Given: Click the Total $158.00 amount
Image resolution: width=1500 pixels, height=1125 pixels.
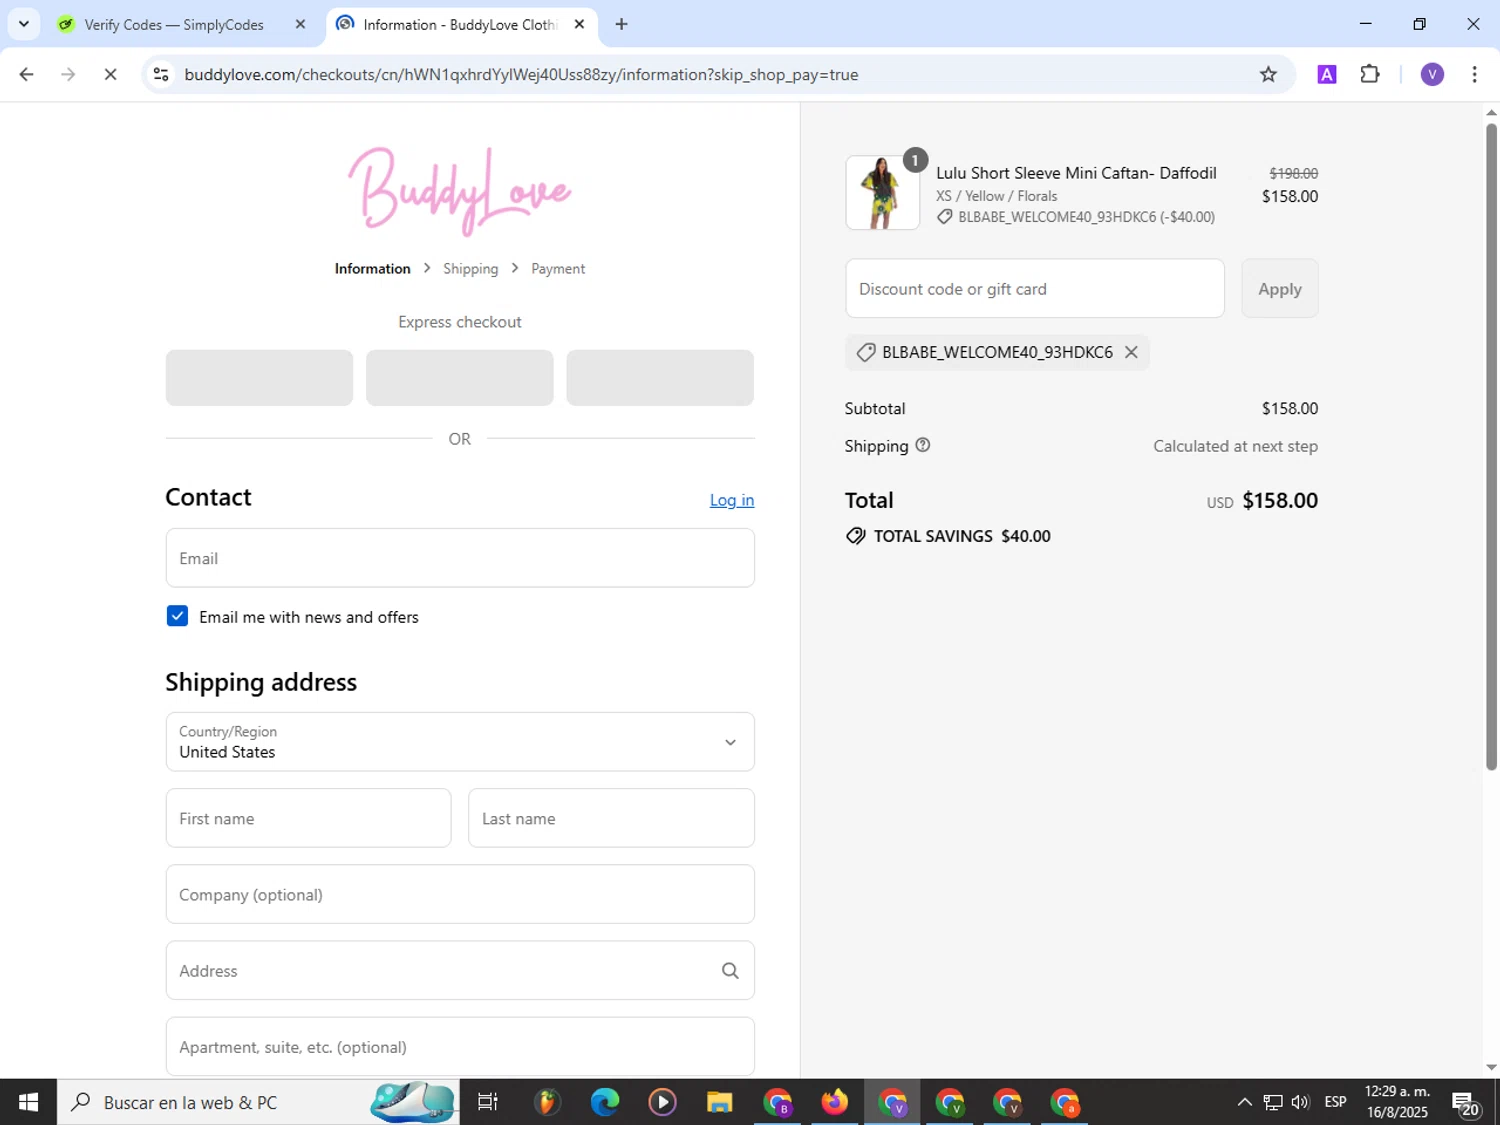Looking at the screenshot, I should (x=1280, y=501).
